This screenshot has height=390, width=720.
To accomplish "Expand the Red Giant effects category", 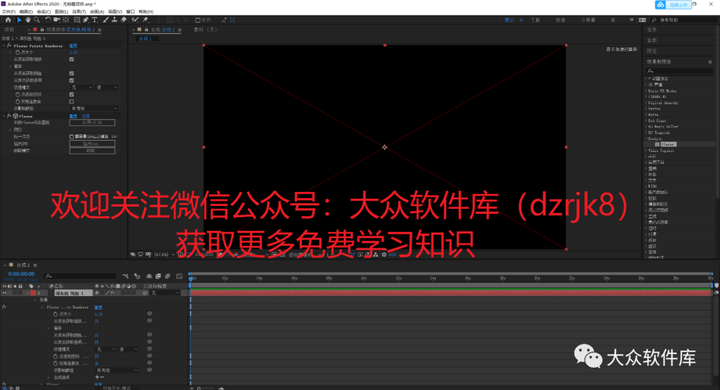I will 646,121.
